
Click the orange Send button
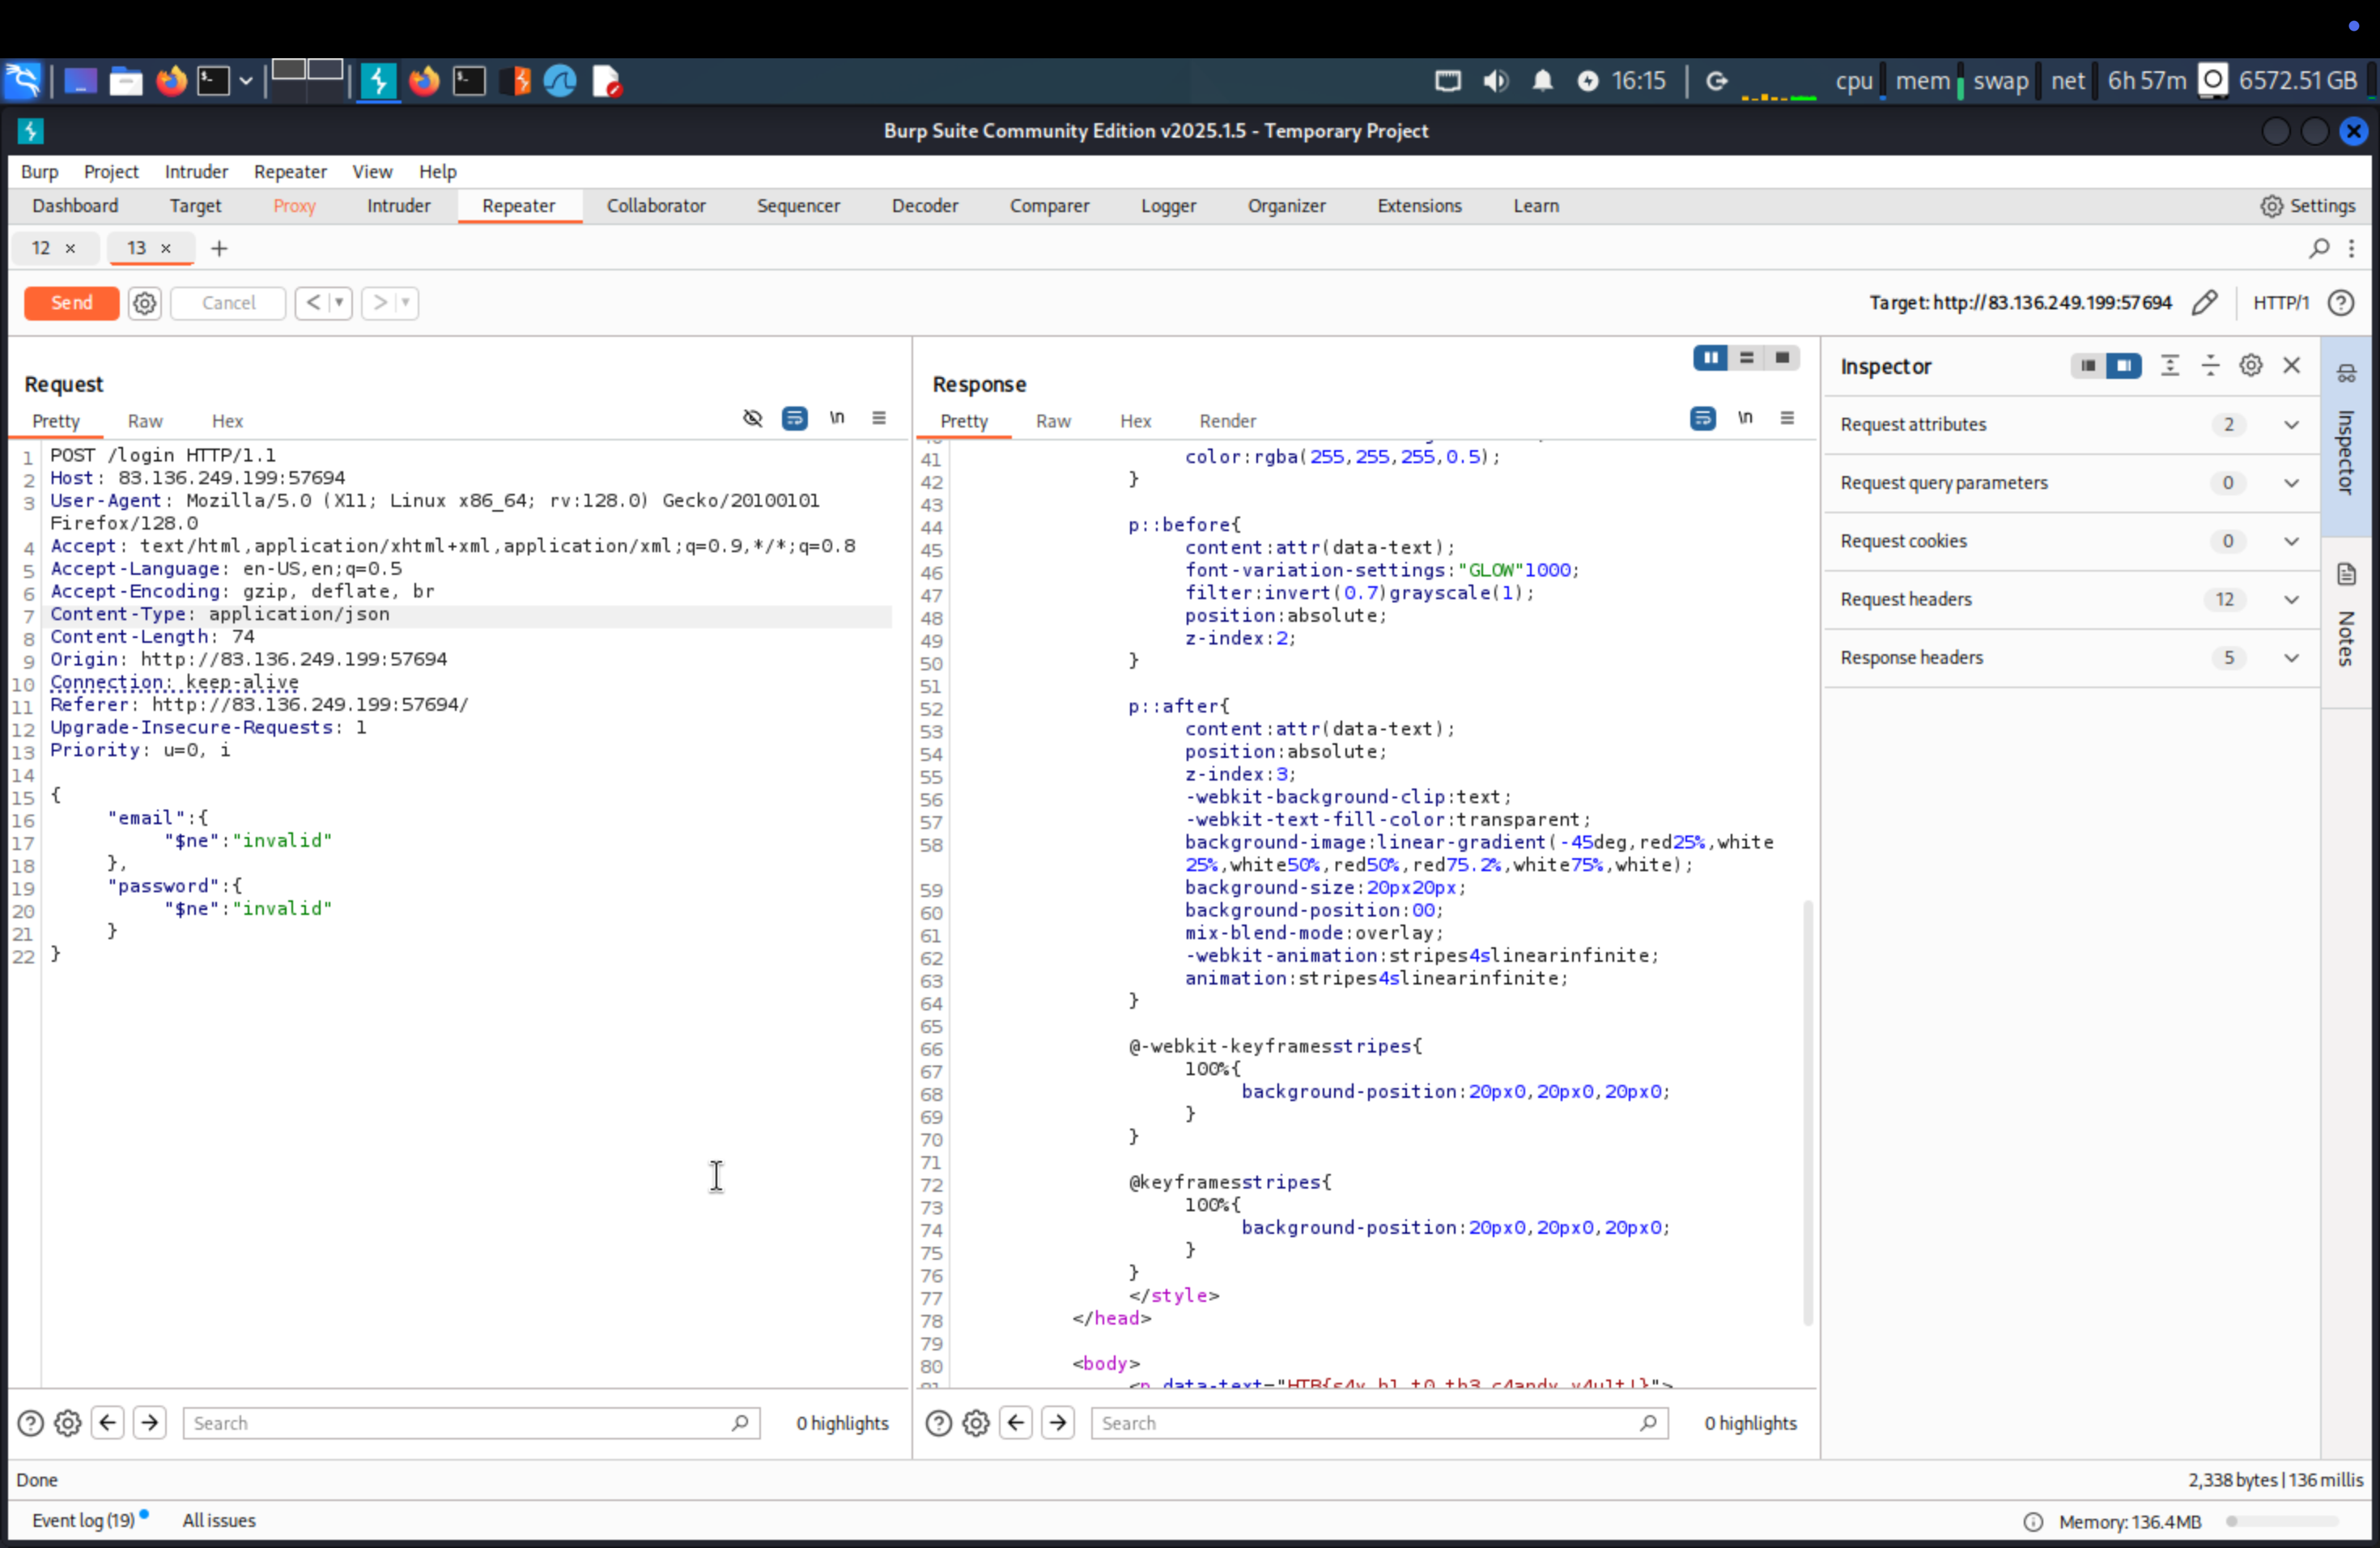click(71, 303)
